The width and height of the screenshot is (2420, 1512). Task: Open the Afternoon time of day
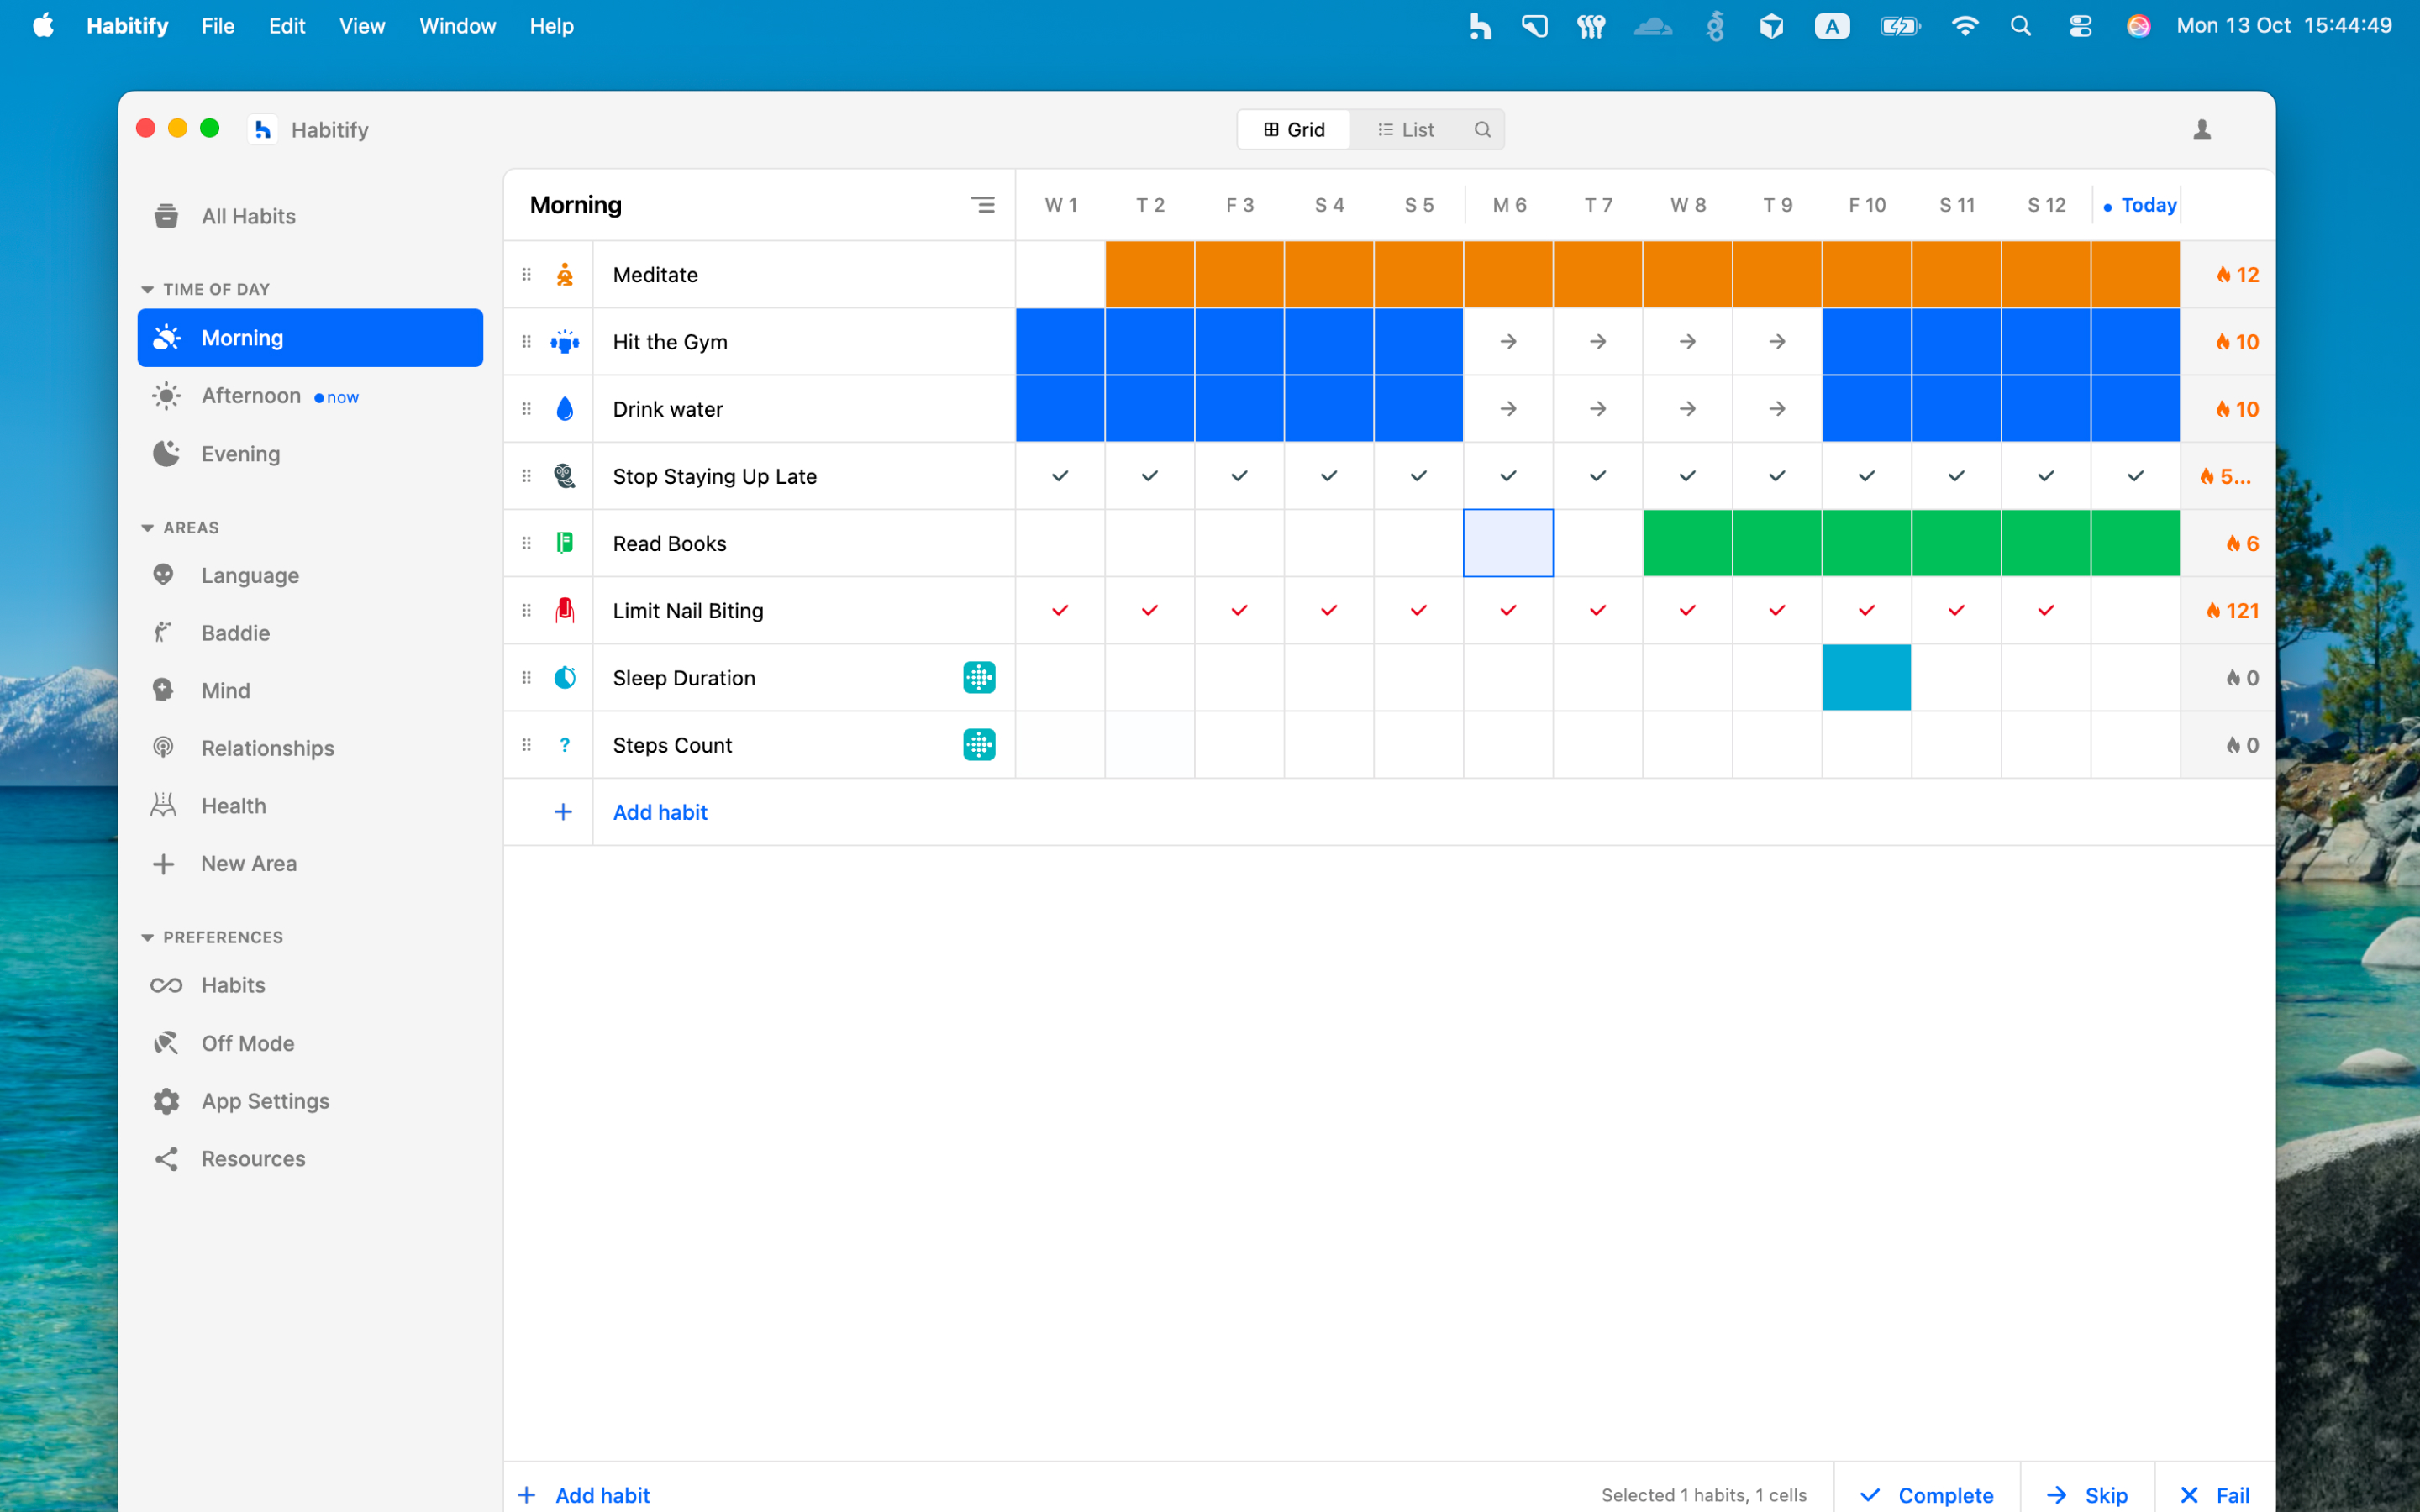[x=310, y=396]
